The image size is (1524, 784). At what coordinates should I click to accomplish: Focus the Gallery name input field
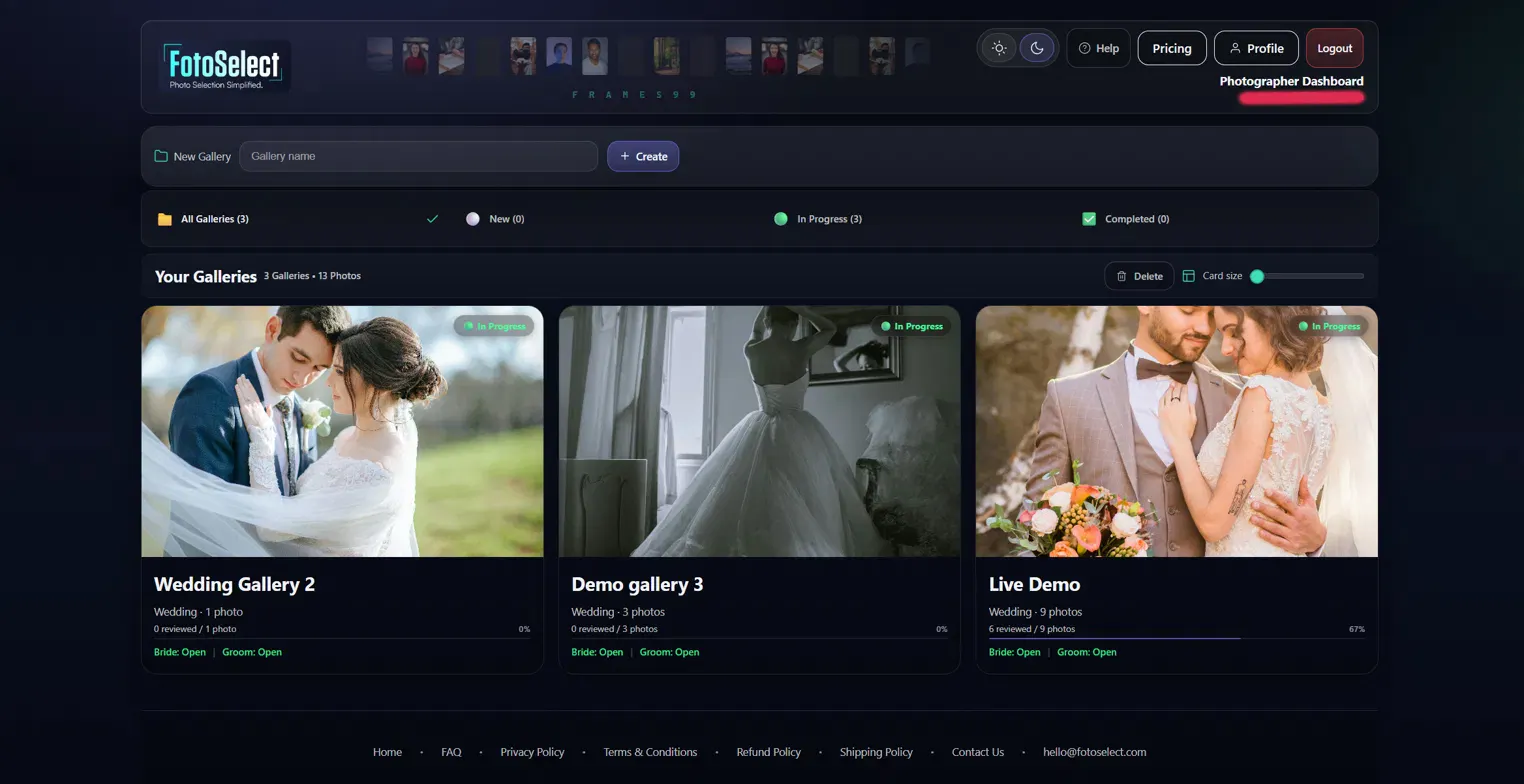pyautogui.click(x=418, y=156)
